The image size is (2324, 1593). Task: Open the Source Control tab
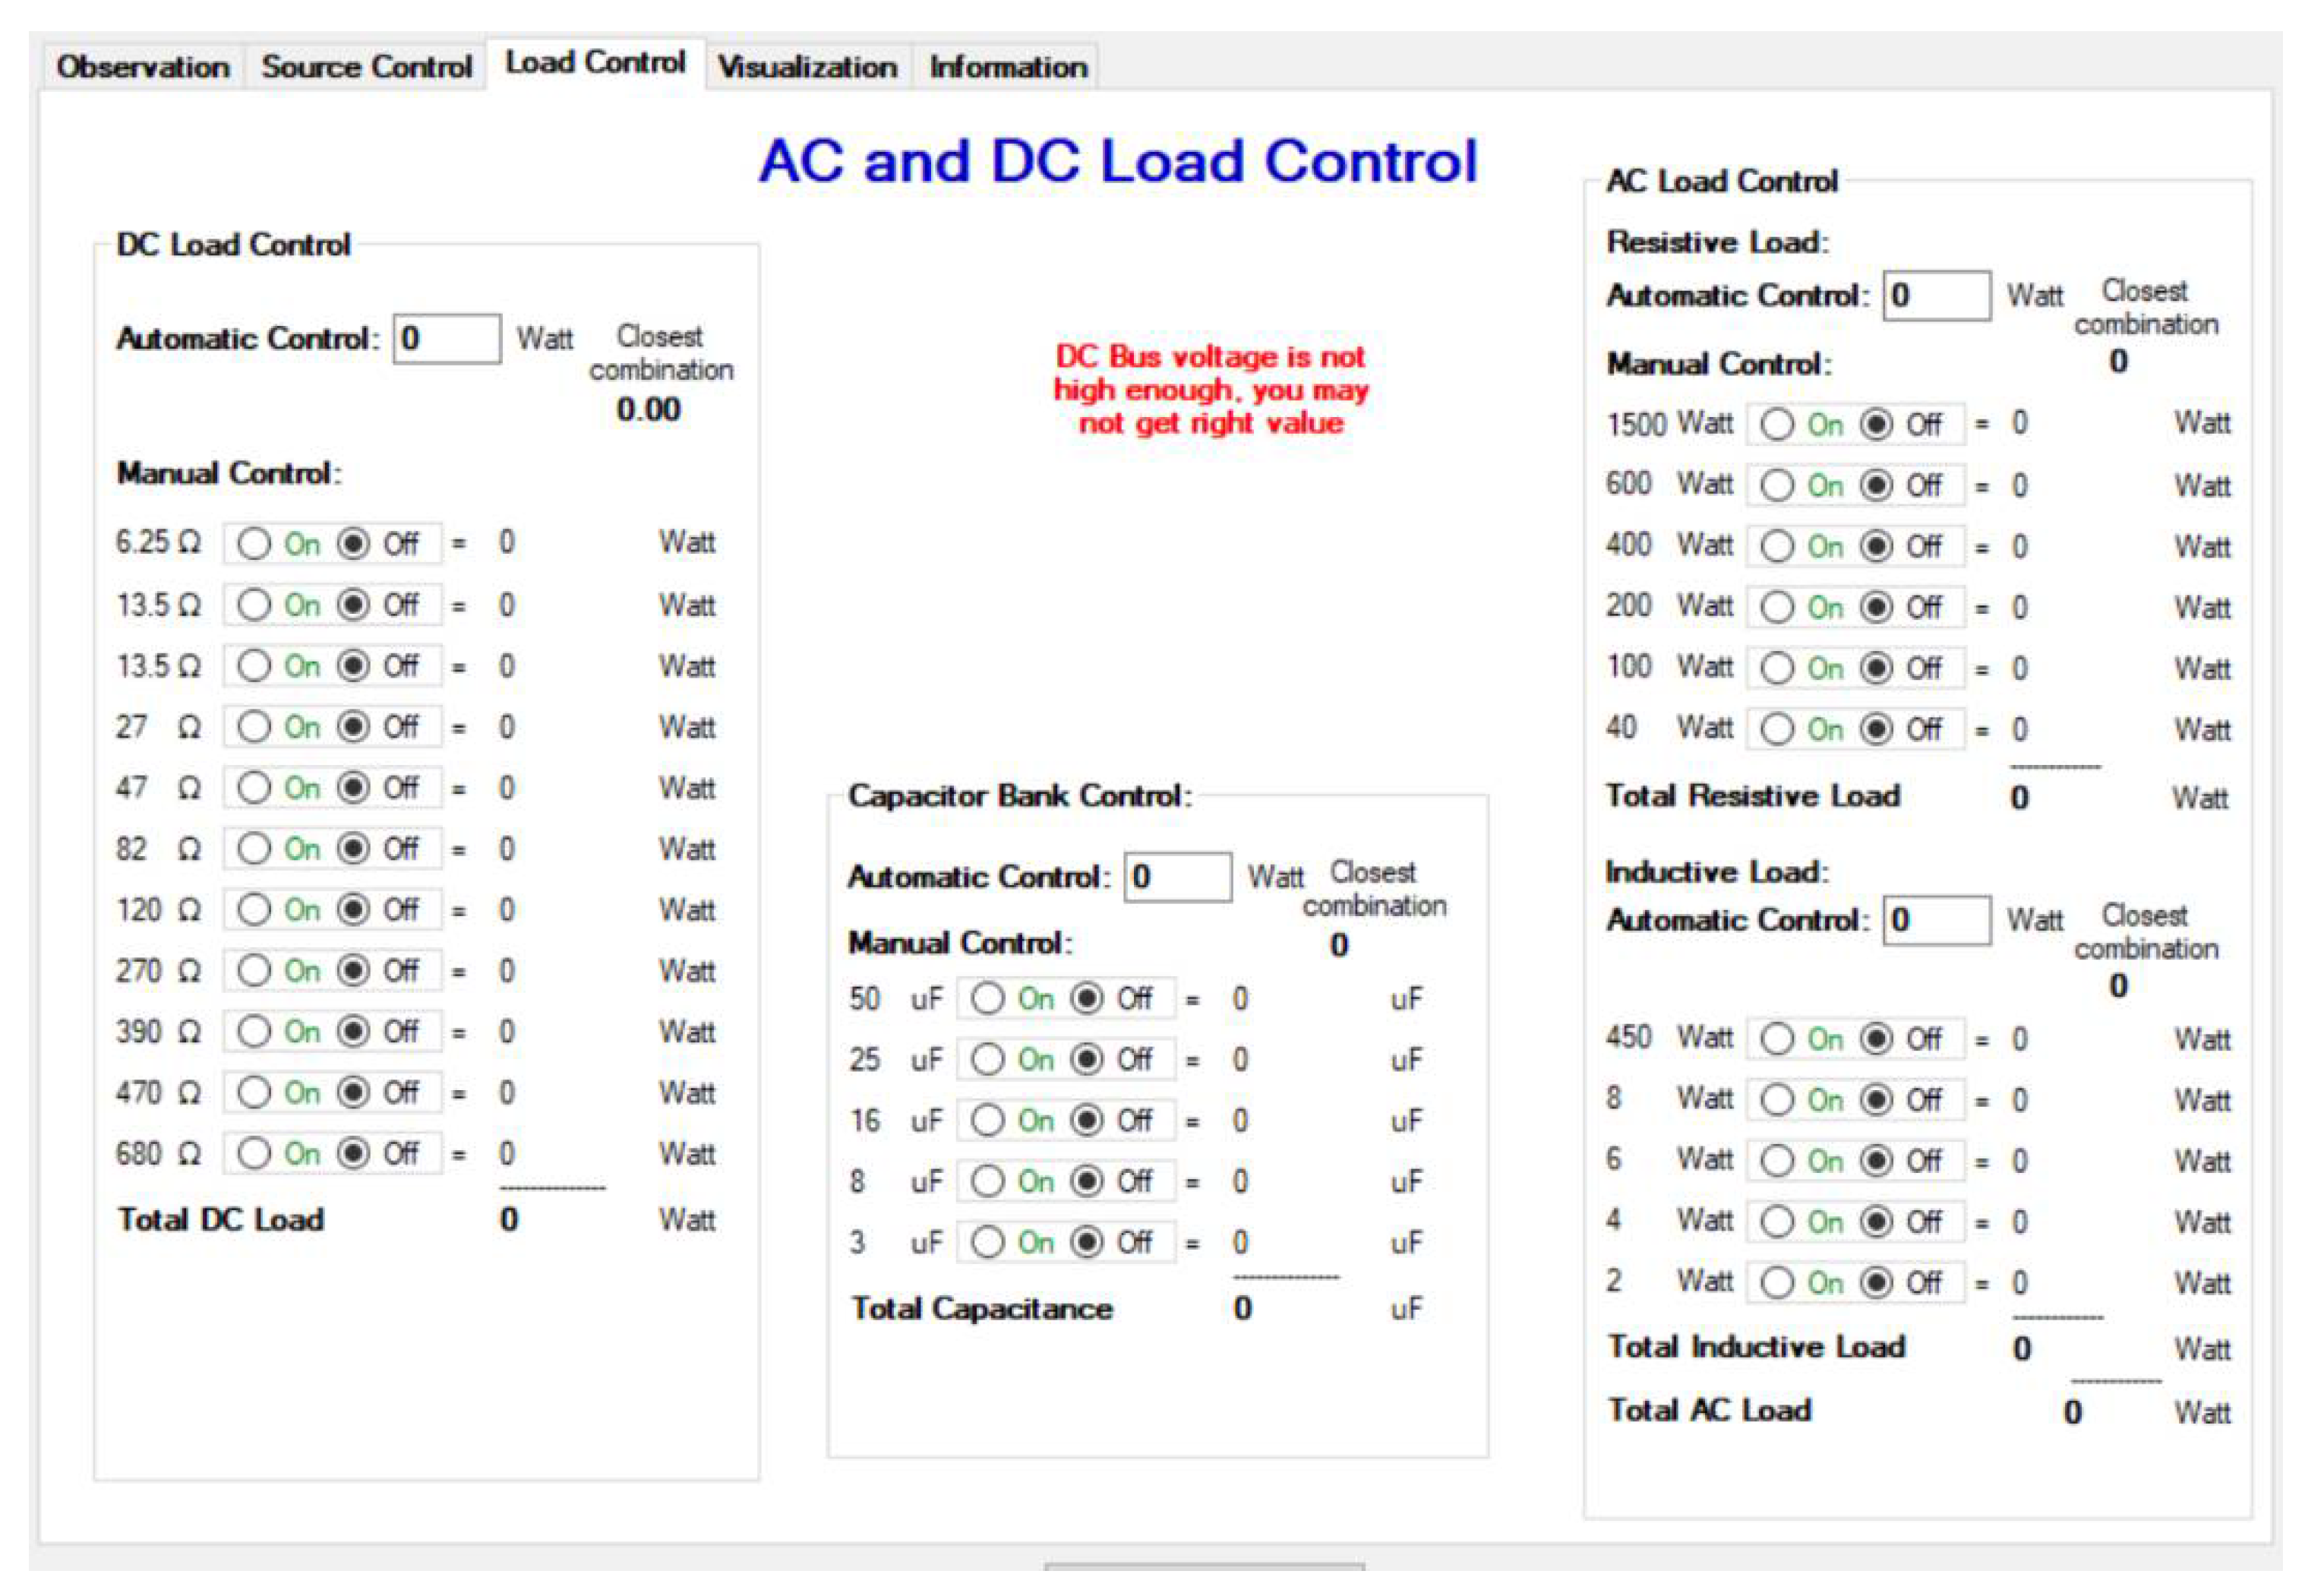(x=366, y=67)
